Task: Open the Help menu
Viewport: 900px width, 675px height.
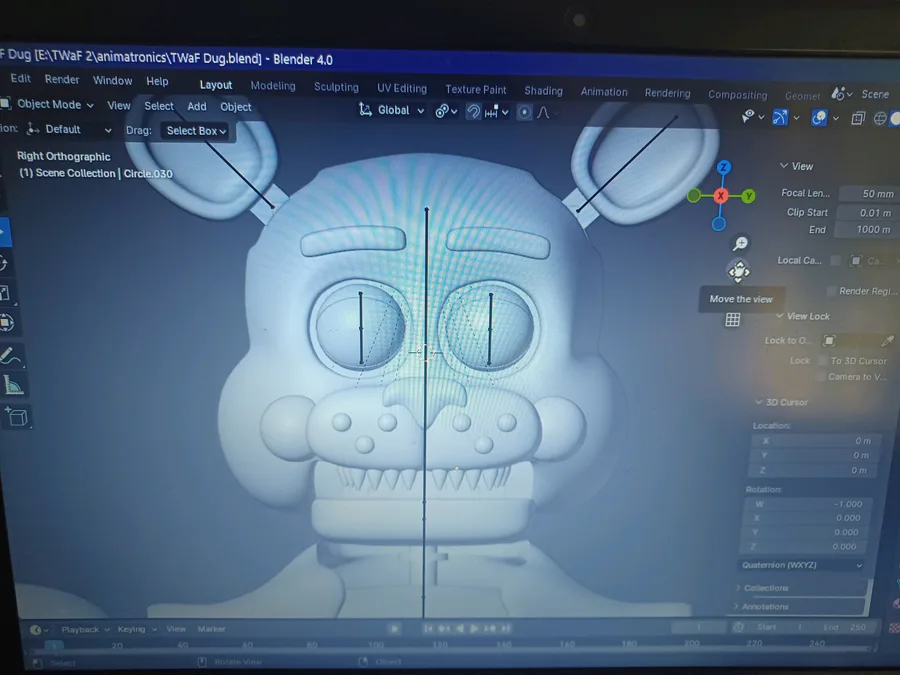Action: click(x=157, y=82)
